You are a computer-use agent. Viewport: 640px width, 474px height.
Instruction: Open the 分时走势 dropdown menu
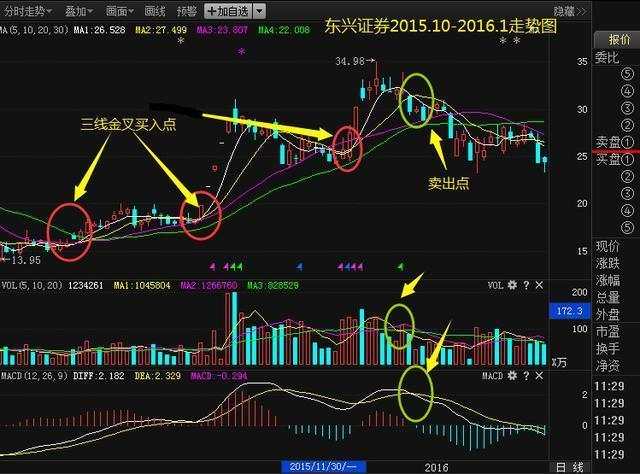(28, 11)
